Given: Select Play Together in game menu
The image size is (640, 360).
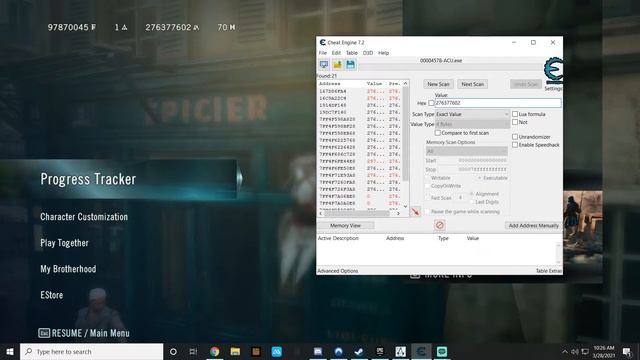Looking at the screenshot, I should pyautogui.click(x=64, y=243).
